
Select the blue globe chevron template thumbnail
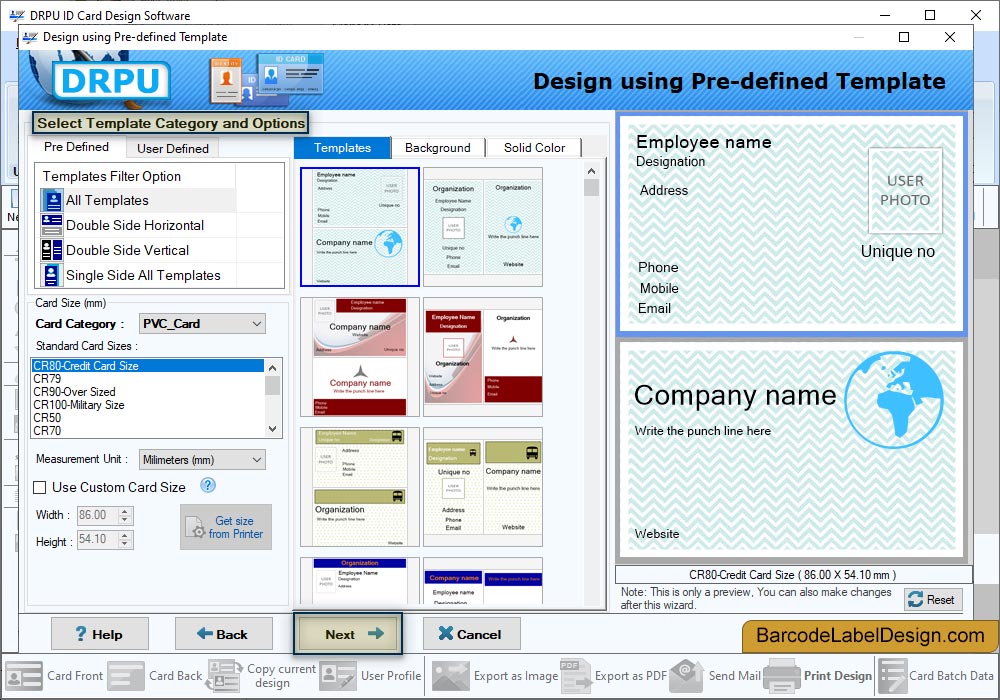(x=360, y=228)
